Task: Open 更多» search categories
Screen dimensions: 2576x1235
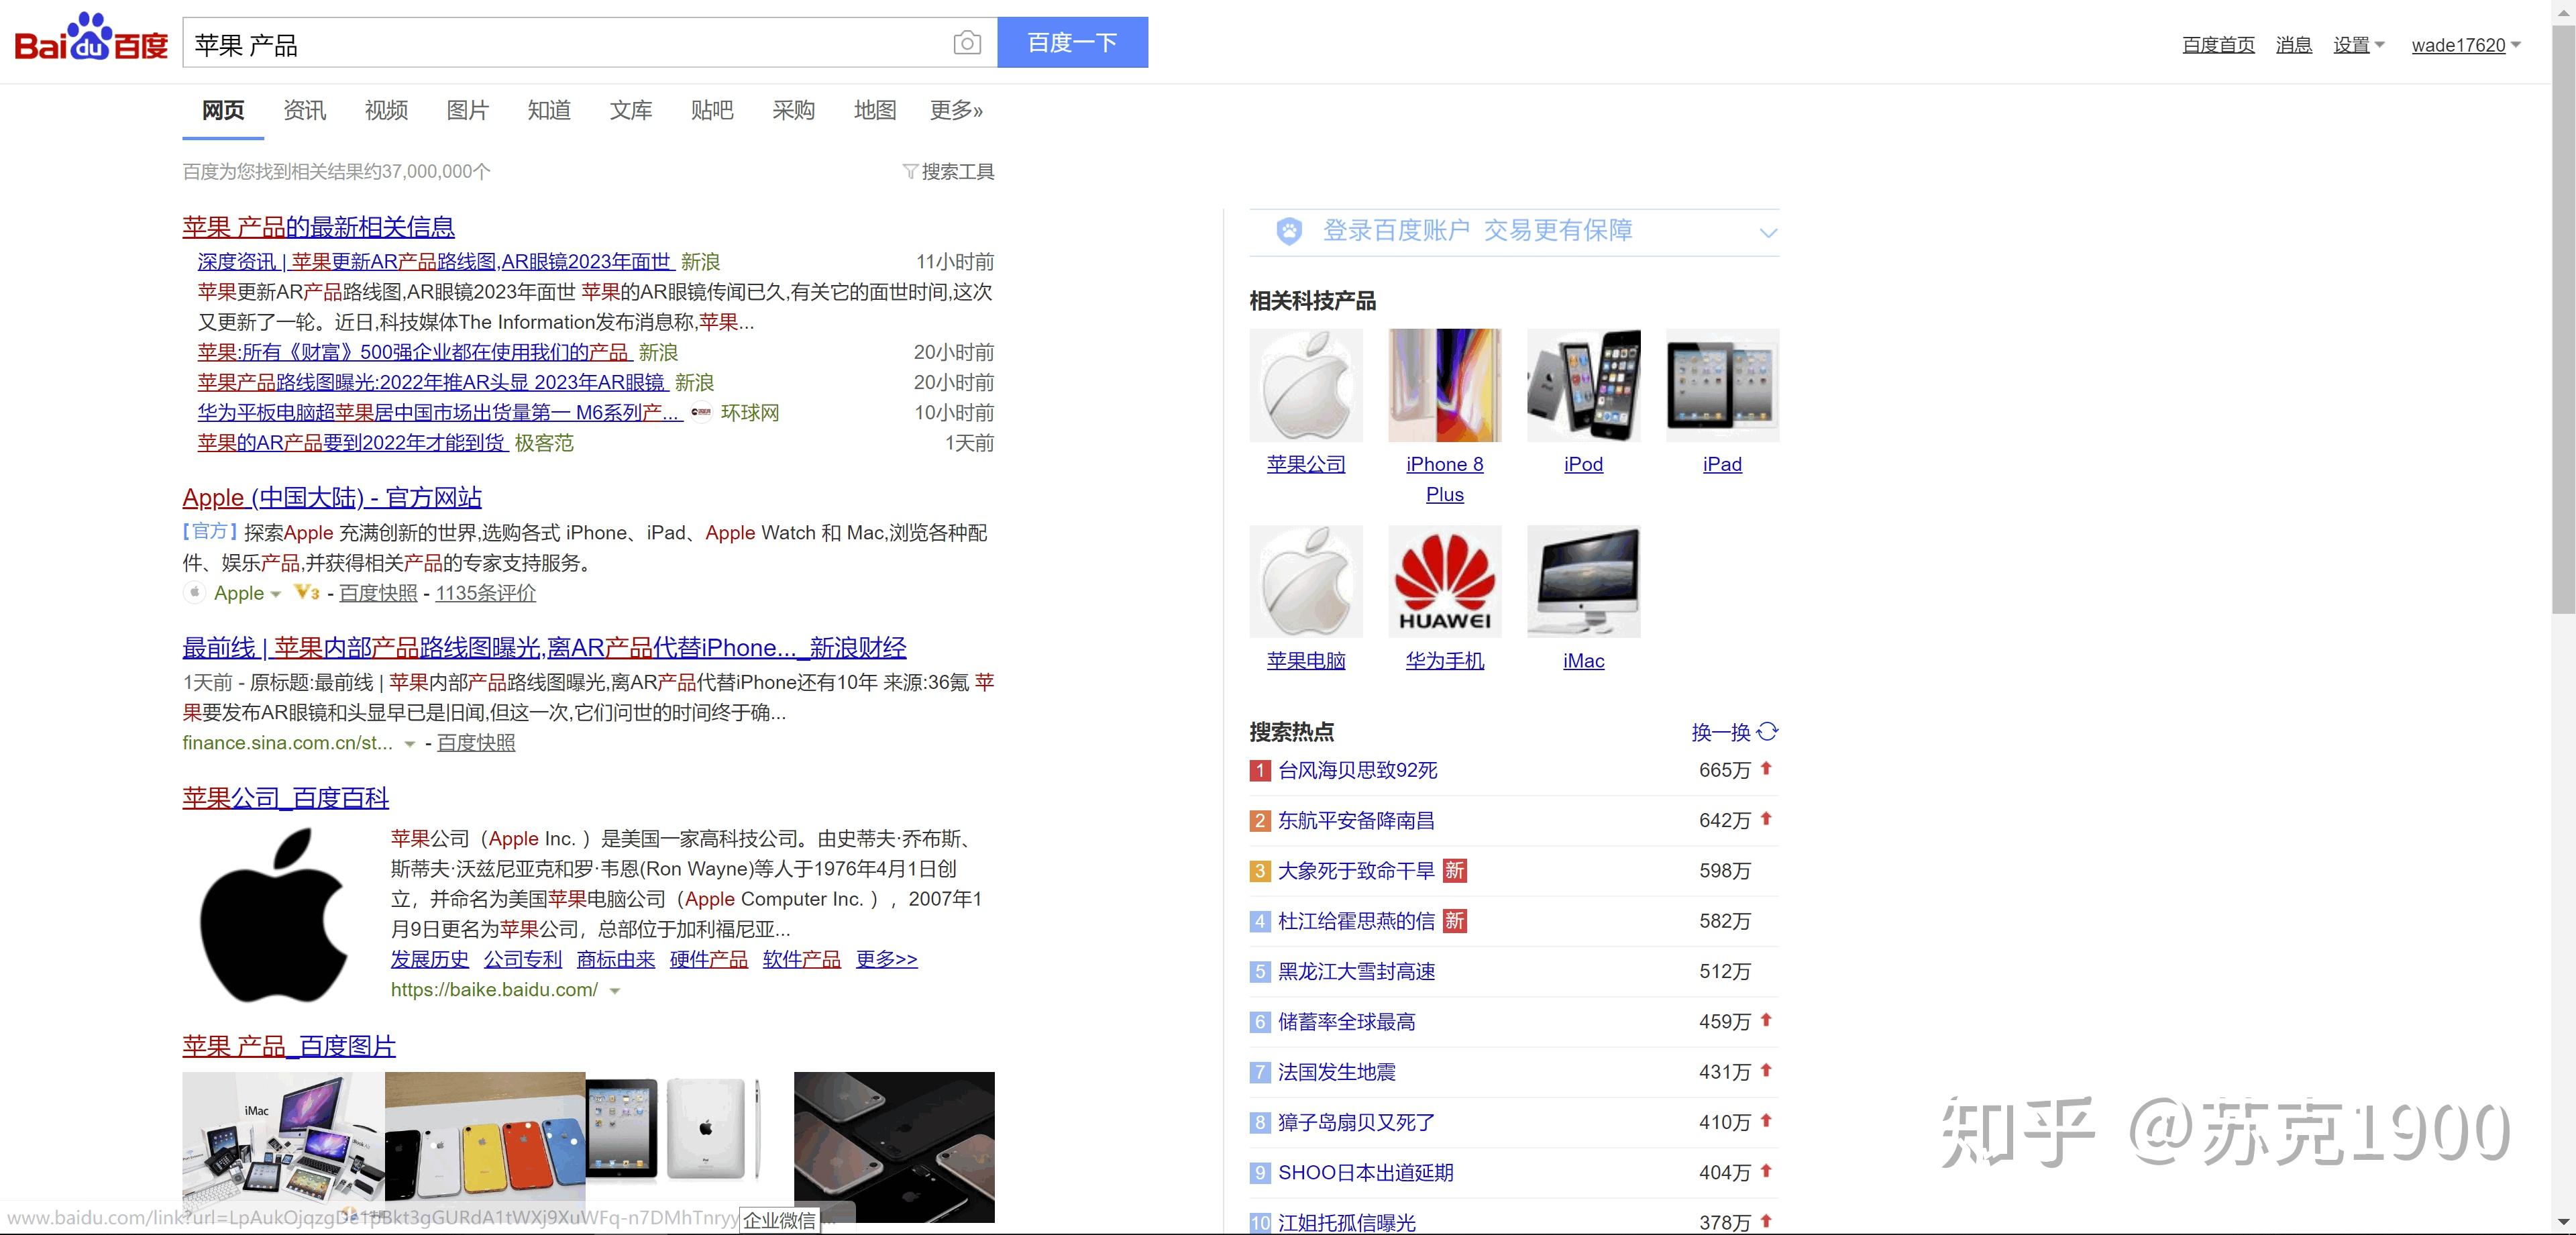Action: [956, 110]
